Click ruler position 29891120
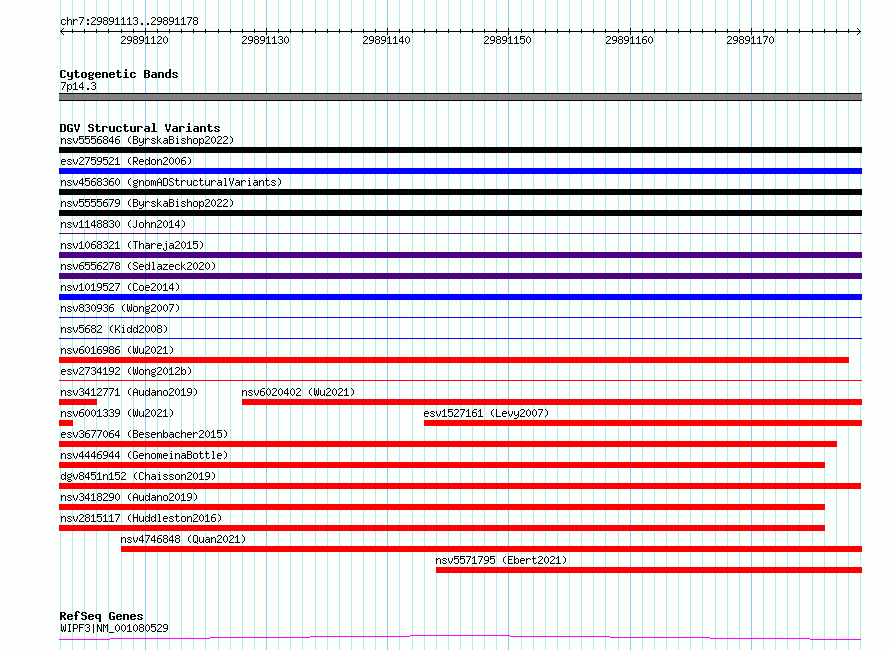The height and width of the screenshot is (650, 890). [x=144, y=40]
